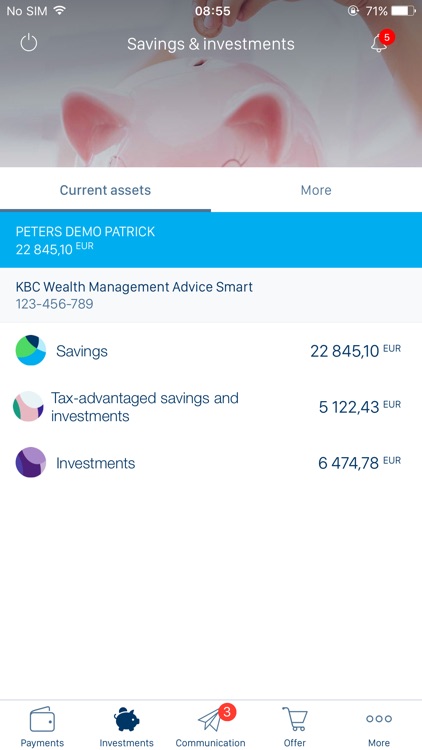
Task: Open the Payments wallet icon
Action: pos(42,719)
